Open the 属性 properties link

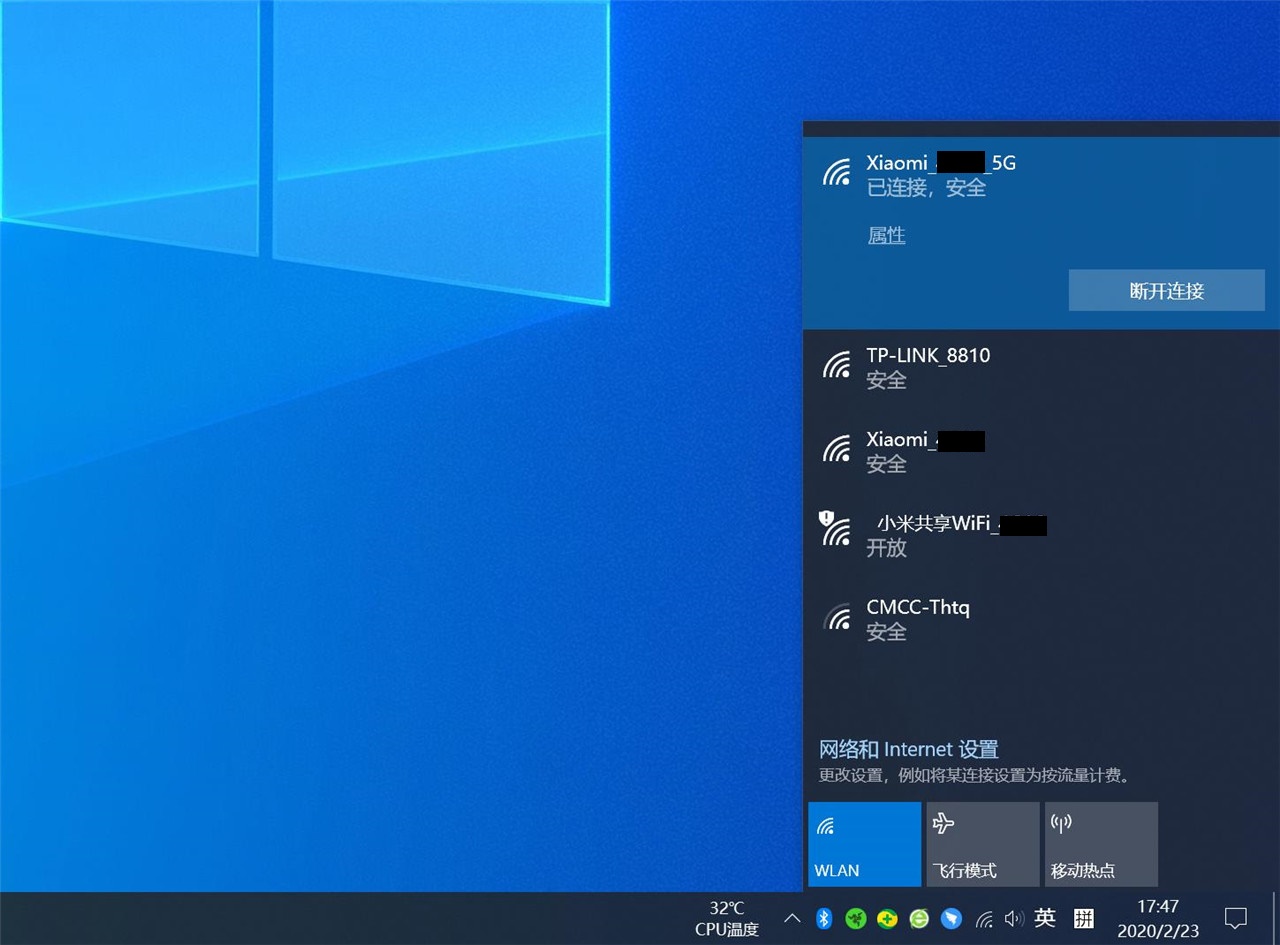click(x=886, y=236)
